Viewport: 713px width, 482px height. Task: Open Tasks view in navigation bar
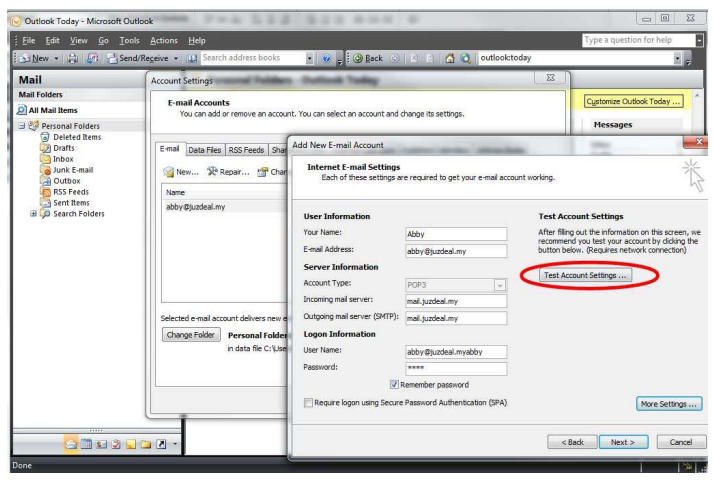tap(116, 444)
